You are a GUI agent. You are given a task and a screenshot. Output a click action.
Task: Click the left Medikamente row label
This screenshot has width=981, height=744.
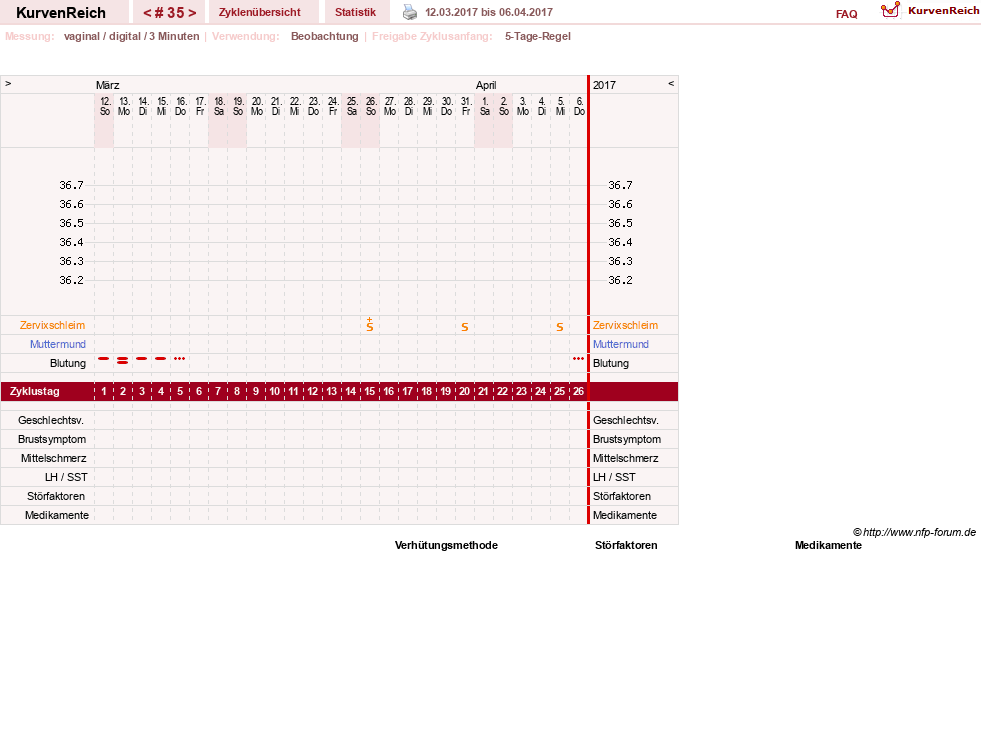point(57,515)
